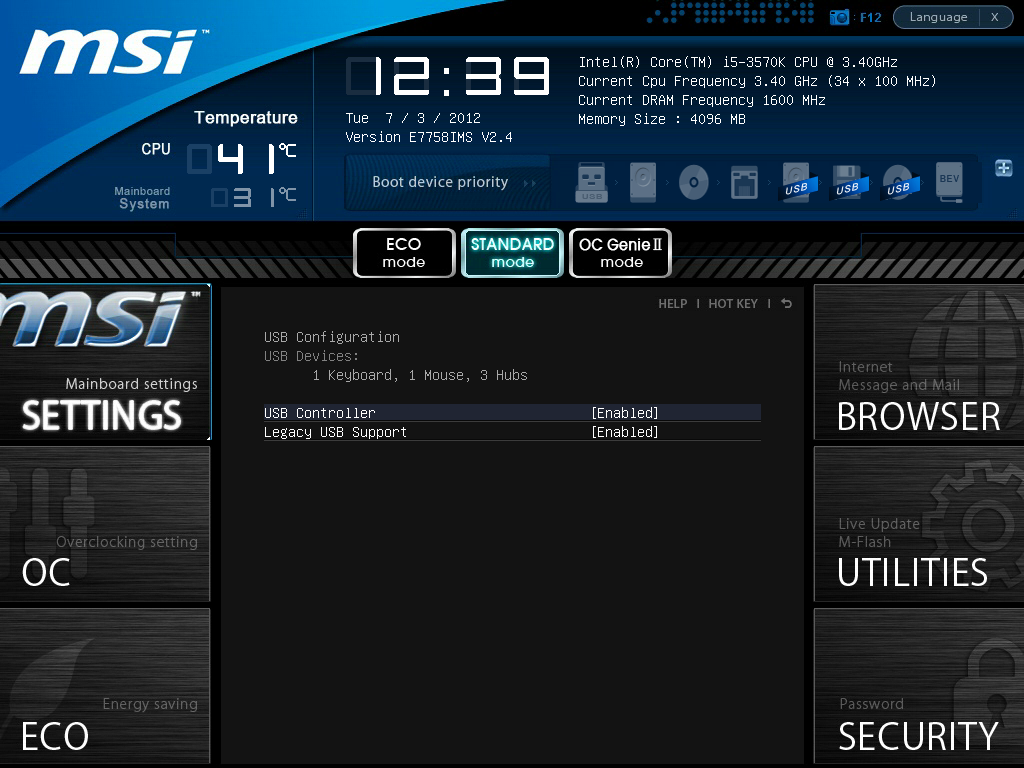Click the Intel Core i5-3570K CPU line
This screenshot has width=1024, height=768.
coord(738,62)
